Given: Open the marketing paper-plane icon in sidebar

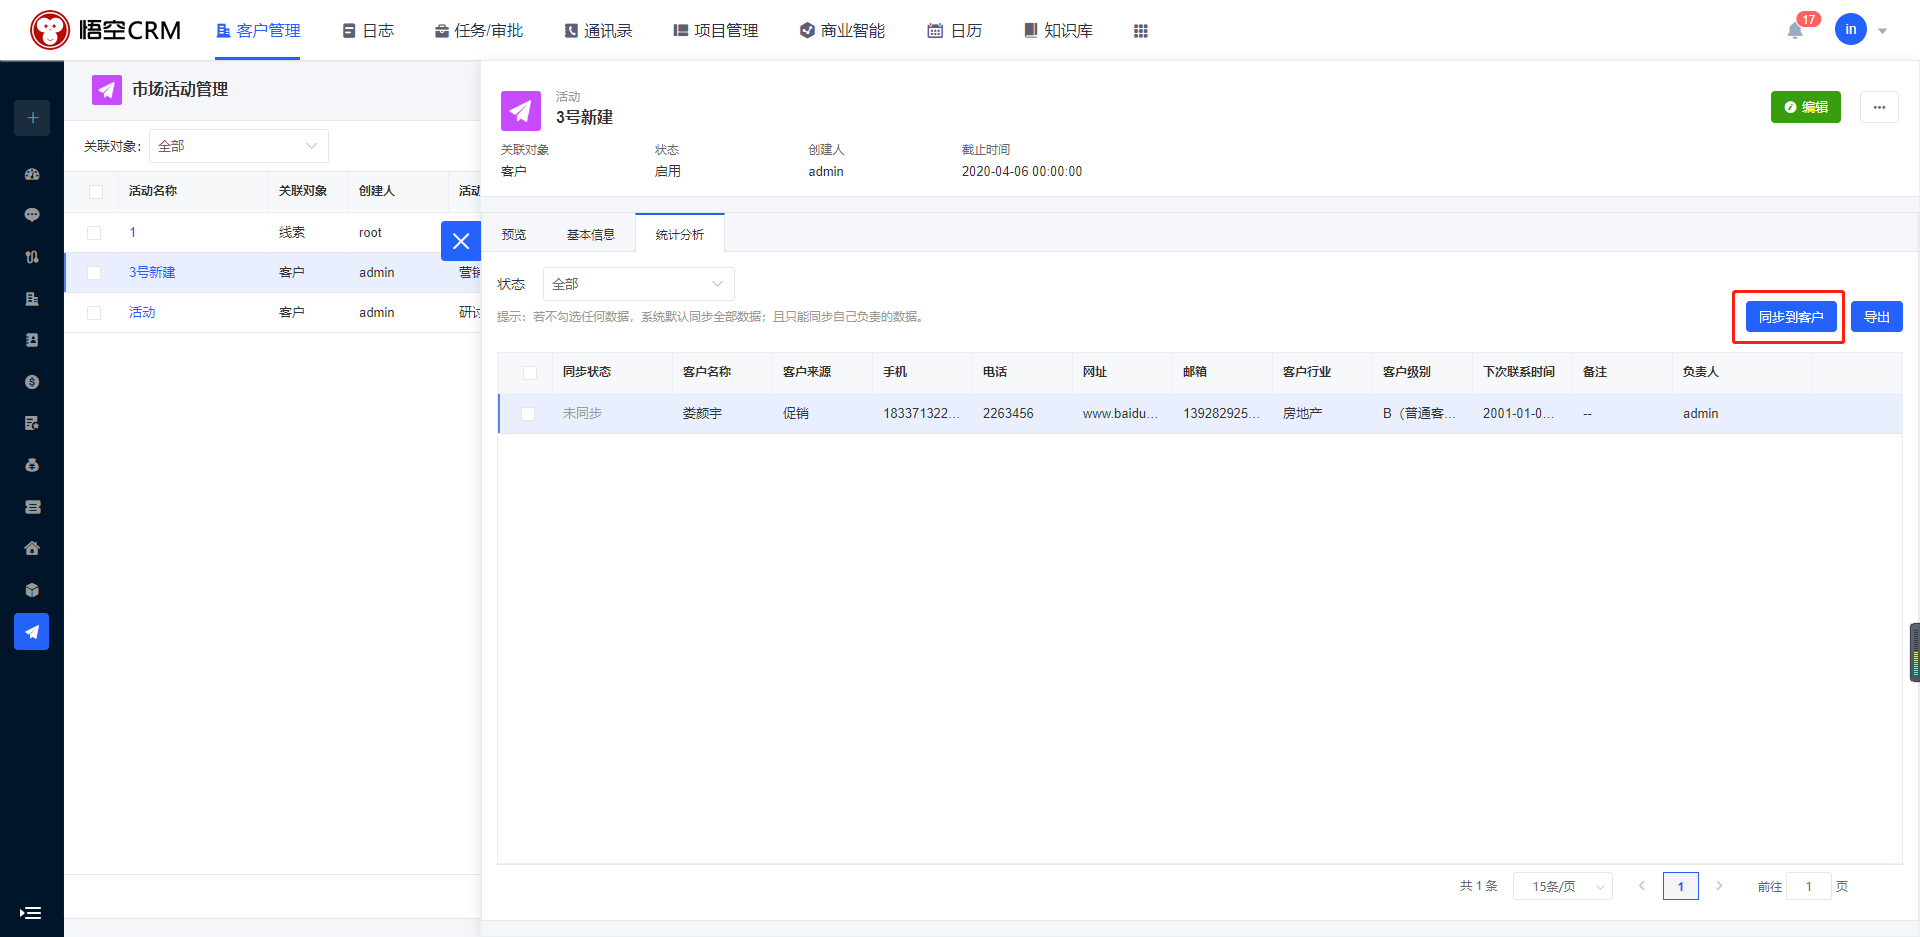Looking at the screenshot, I should coord(32,632).
